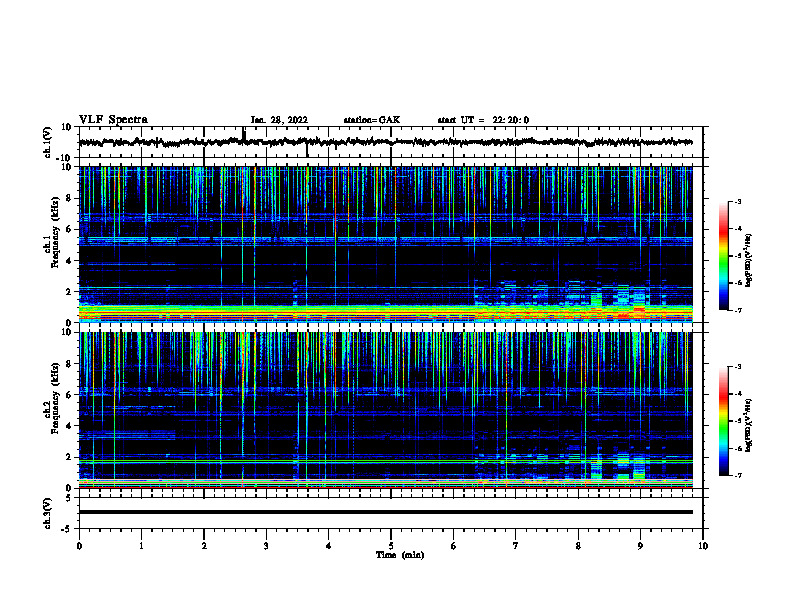Click the "Time (min)" x-axis label

400,555
